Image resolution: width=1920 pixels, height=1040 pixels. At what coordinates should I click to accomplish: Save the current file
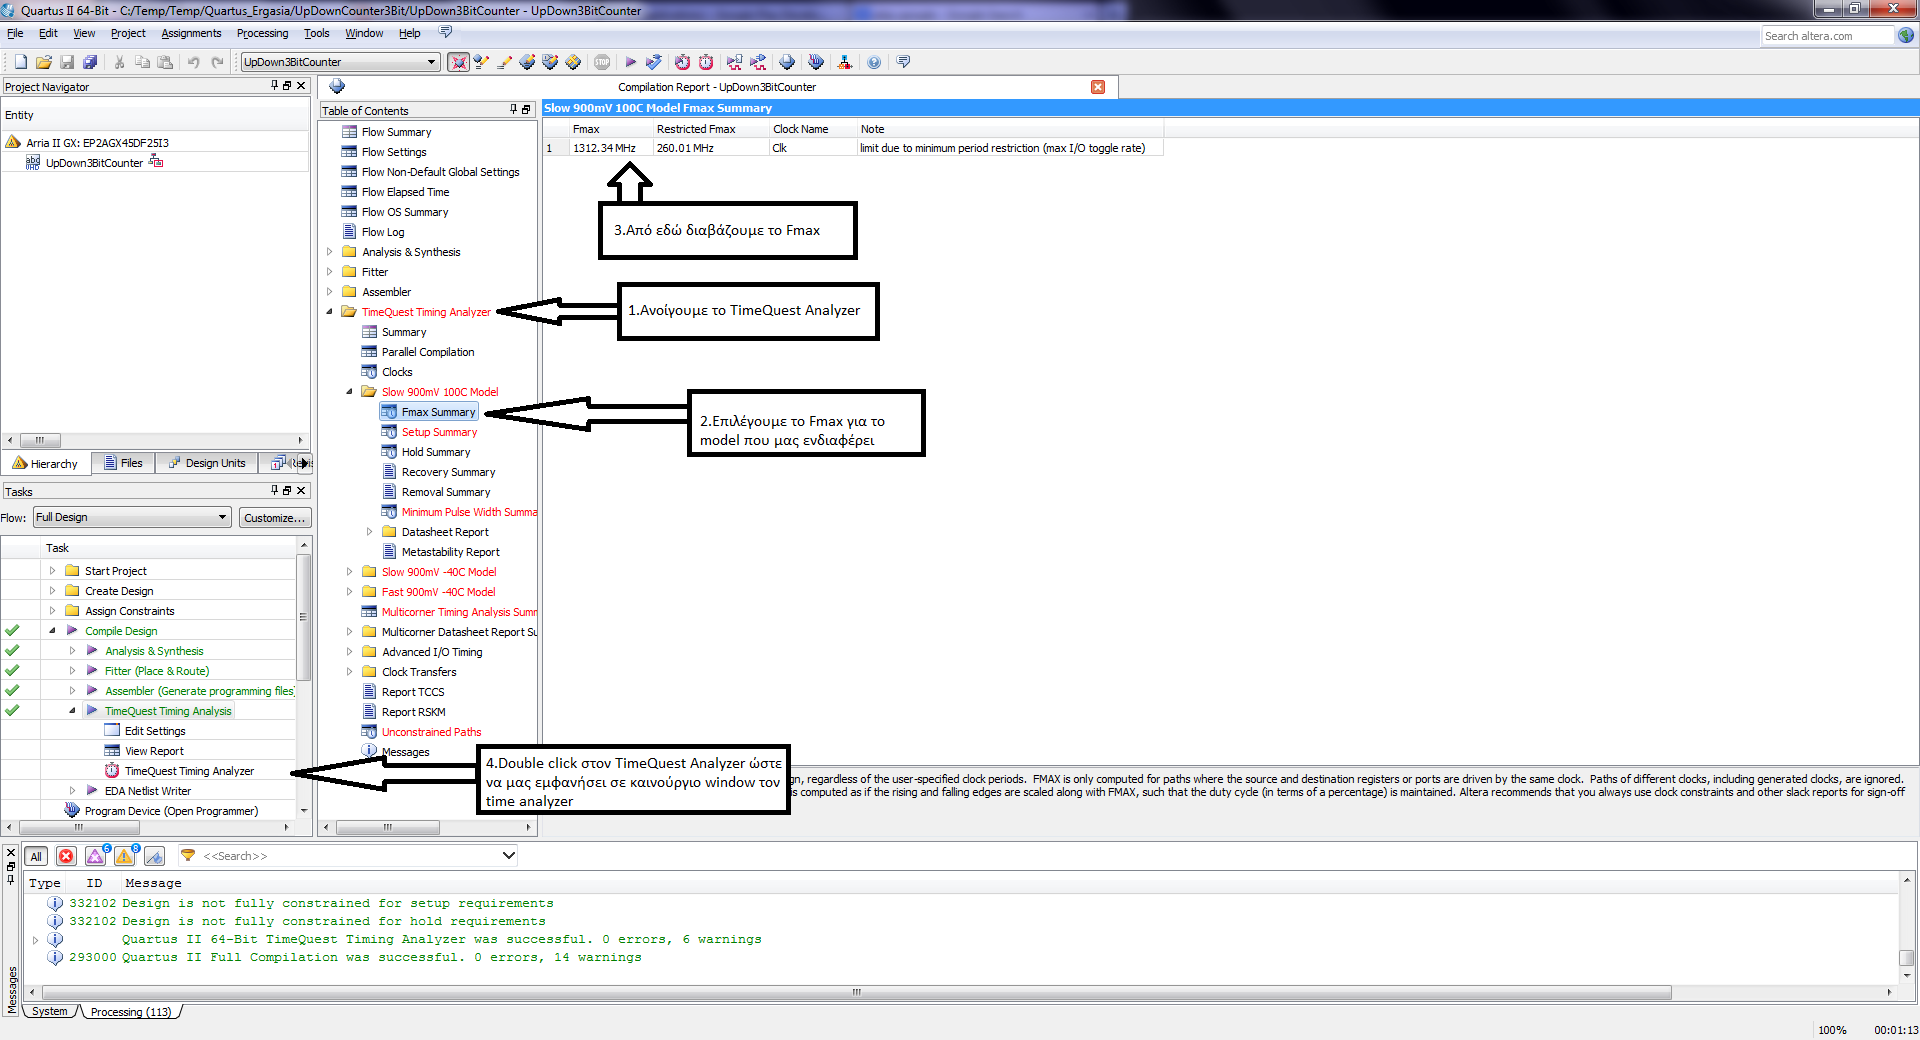click(67, 62)
